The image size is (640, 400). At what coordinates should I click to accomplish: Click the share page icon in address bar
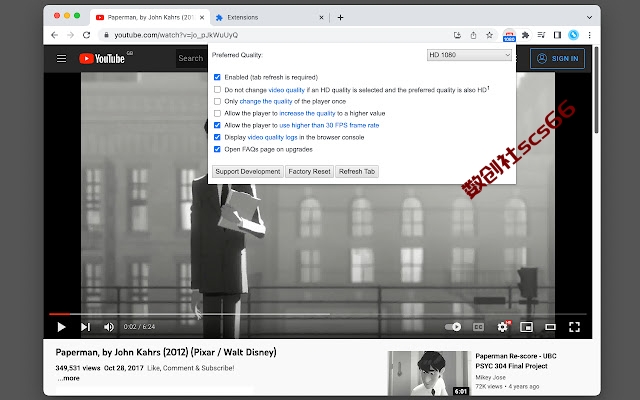[x=473, y=35]
